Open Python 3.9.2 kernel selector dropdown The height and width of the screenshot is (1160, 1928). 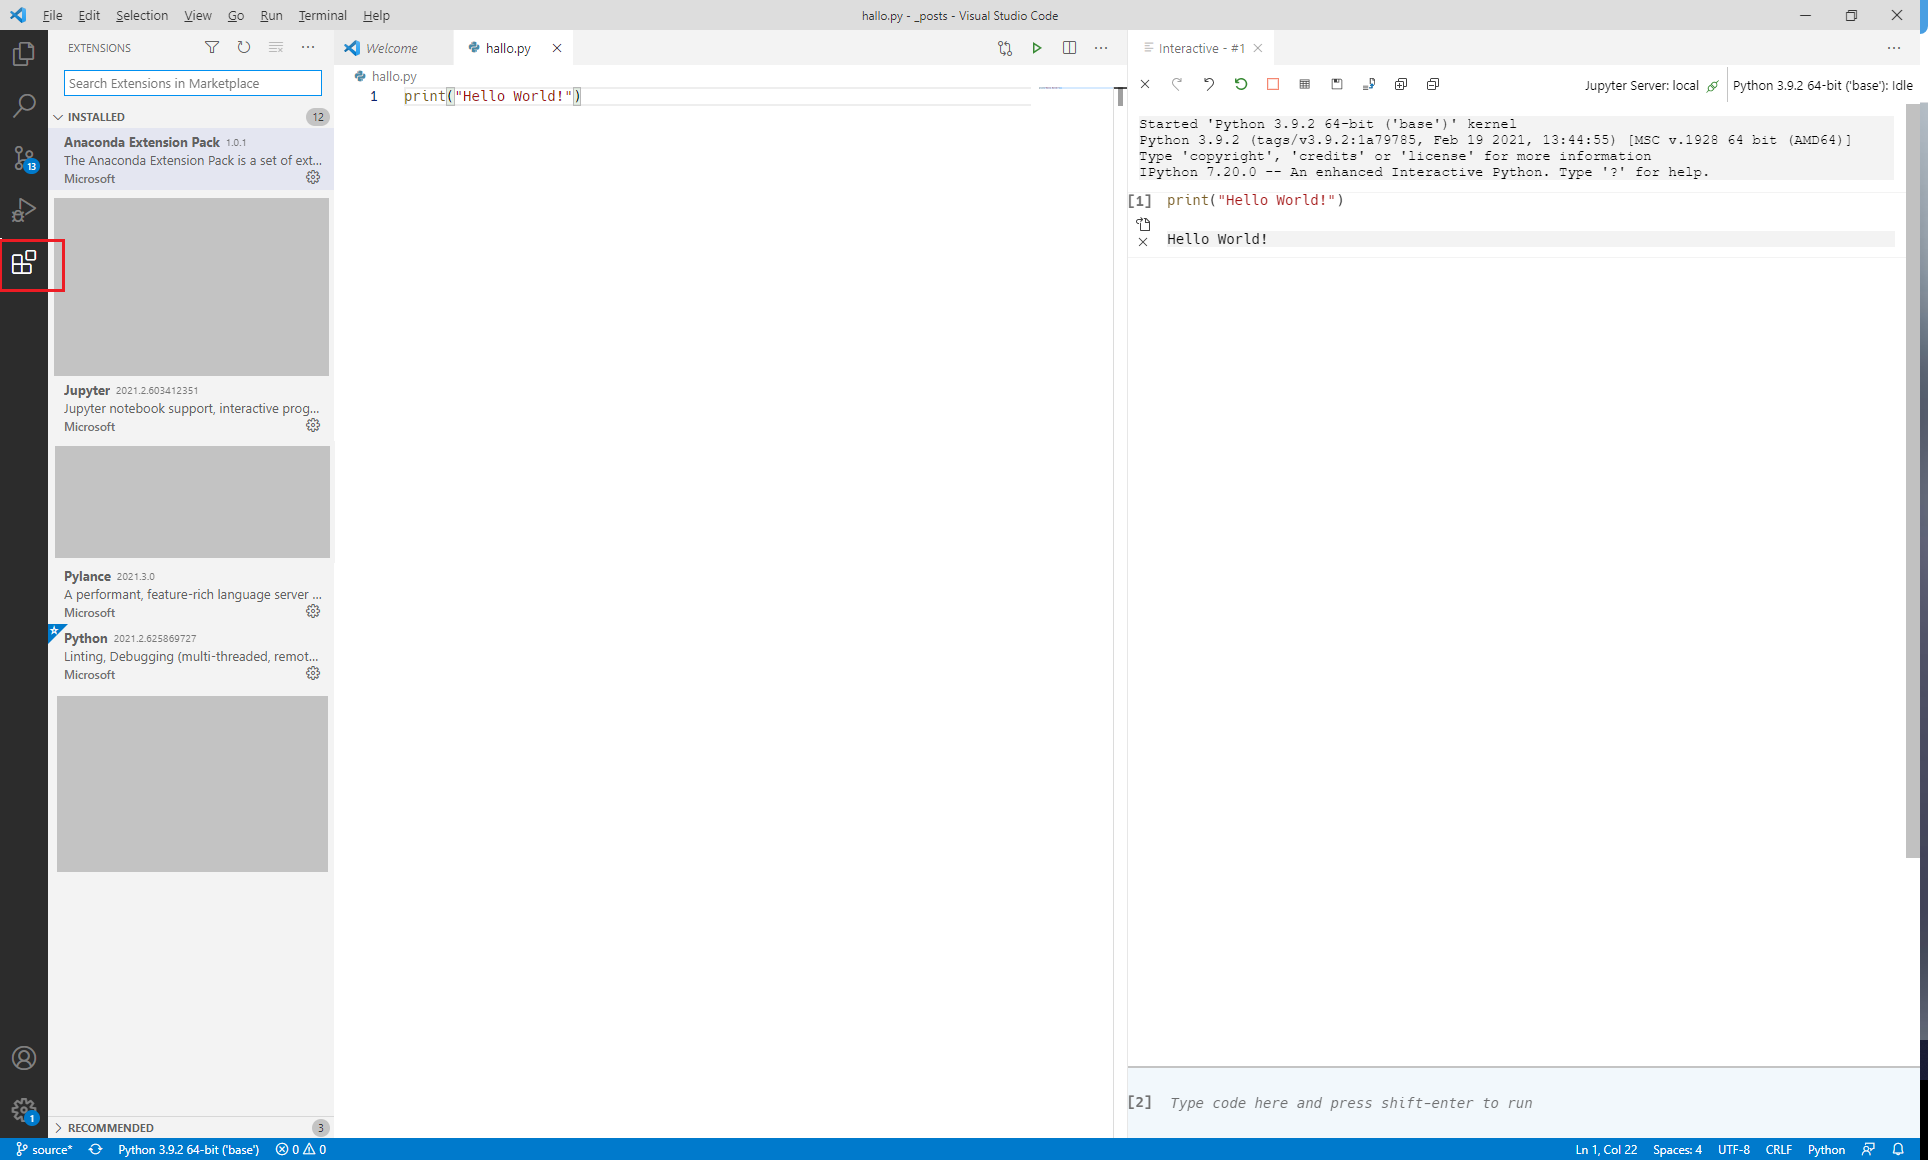1822,85
